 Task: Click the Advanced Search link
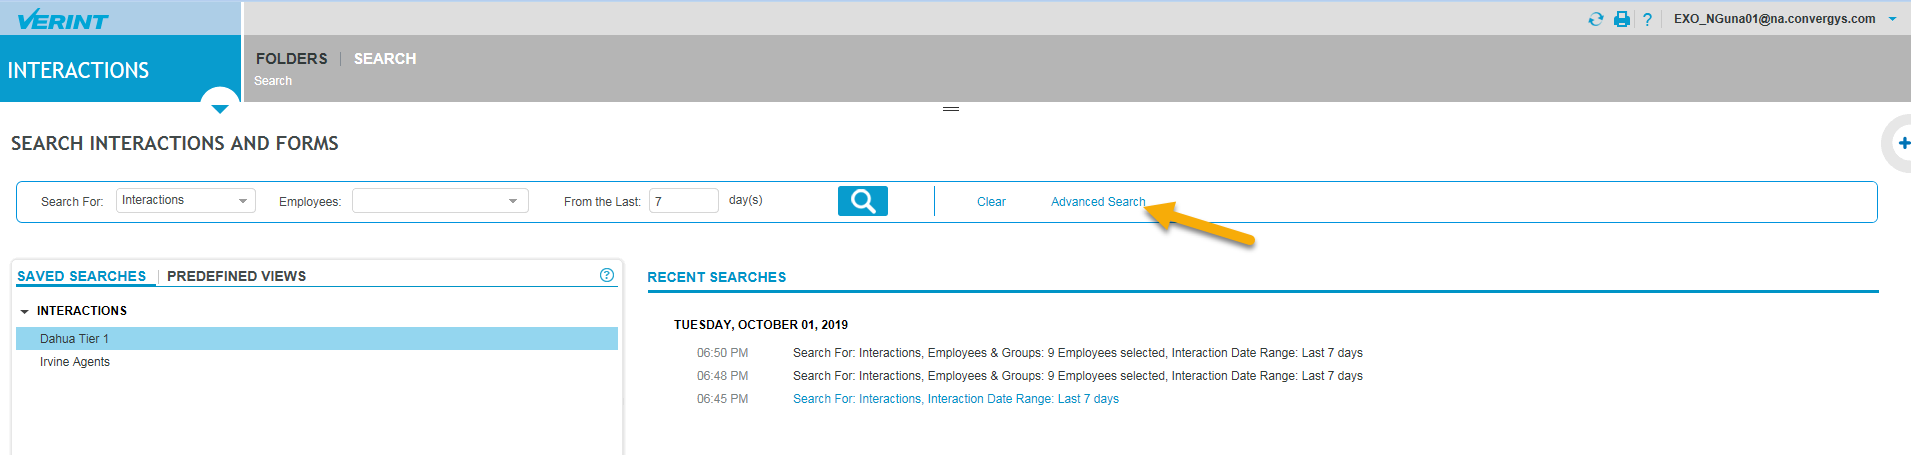pyautogui.click(x=1097, y=202)
